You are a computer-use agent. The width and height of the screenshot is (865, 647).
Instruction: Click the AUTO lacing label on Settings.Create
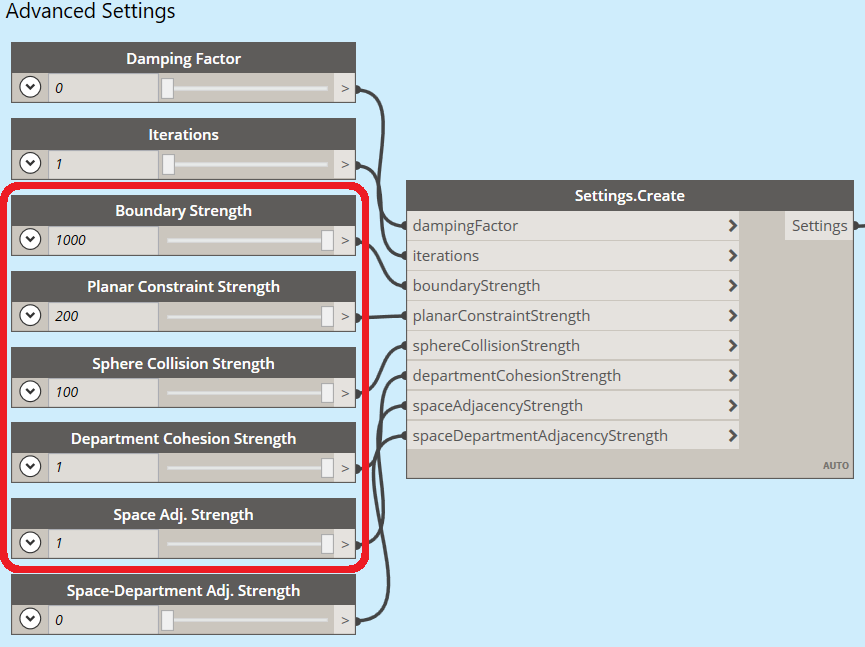click(x=836, y=466)
